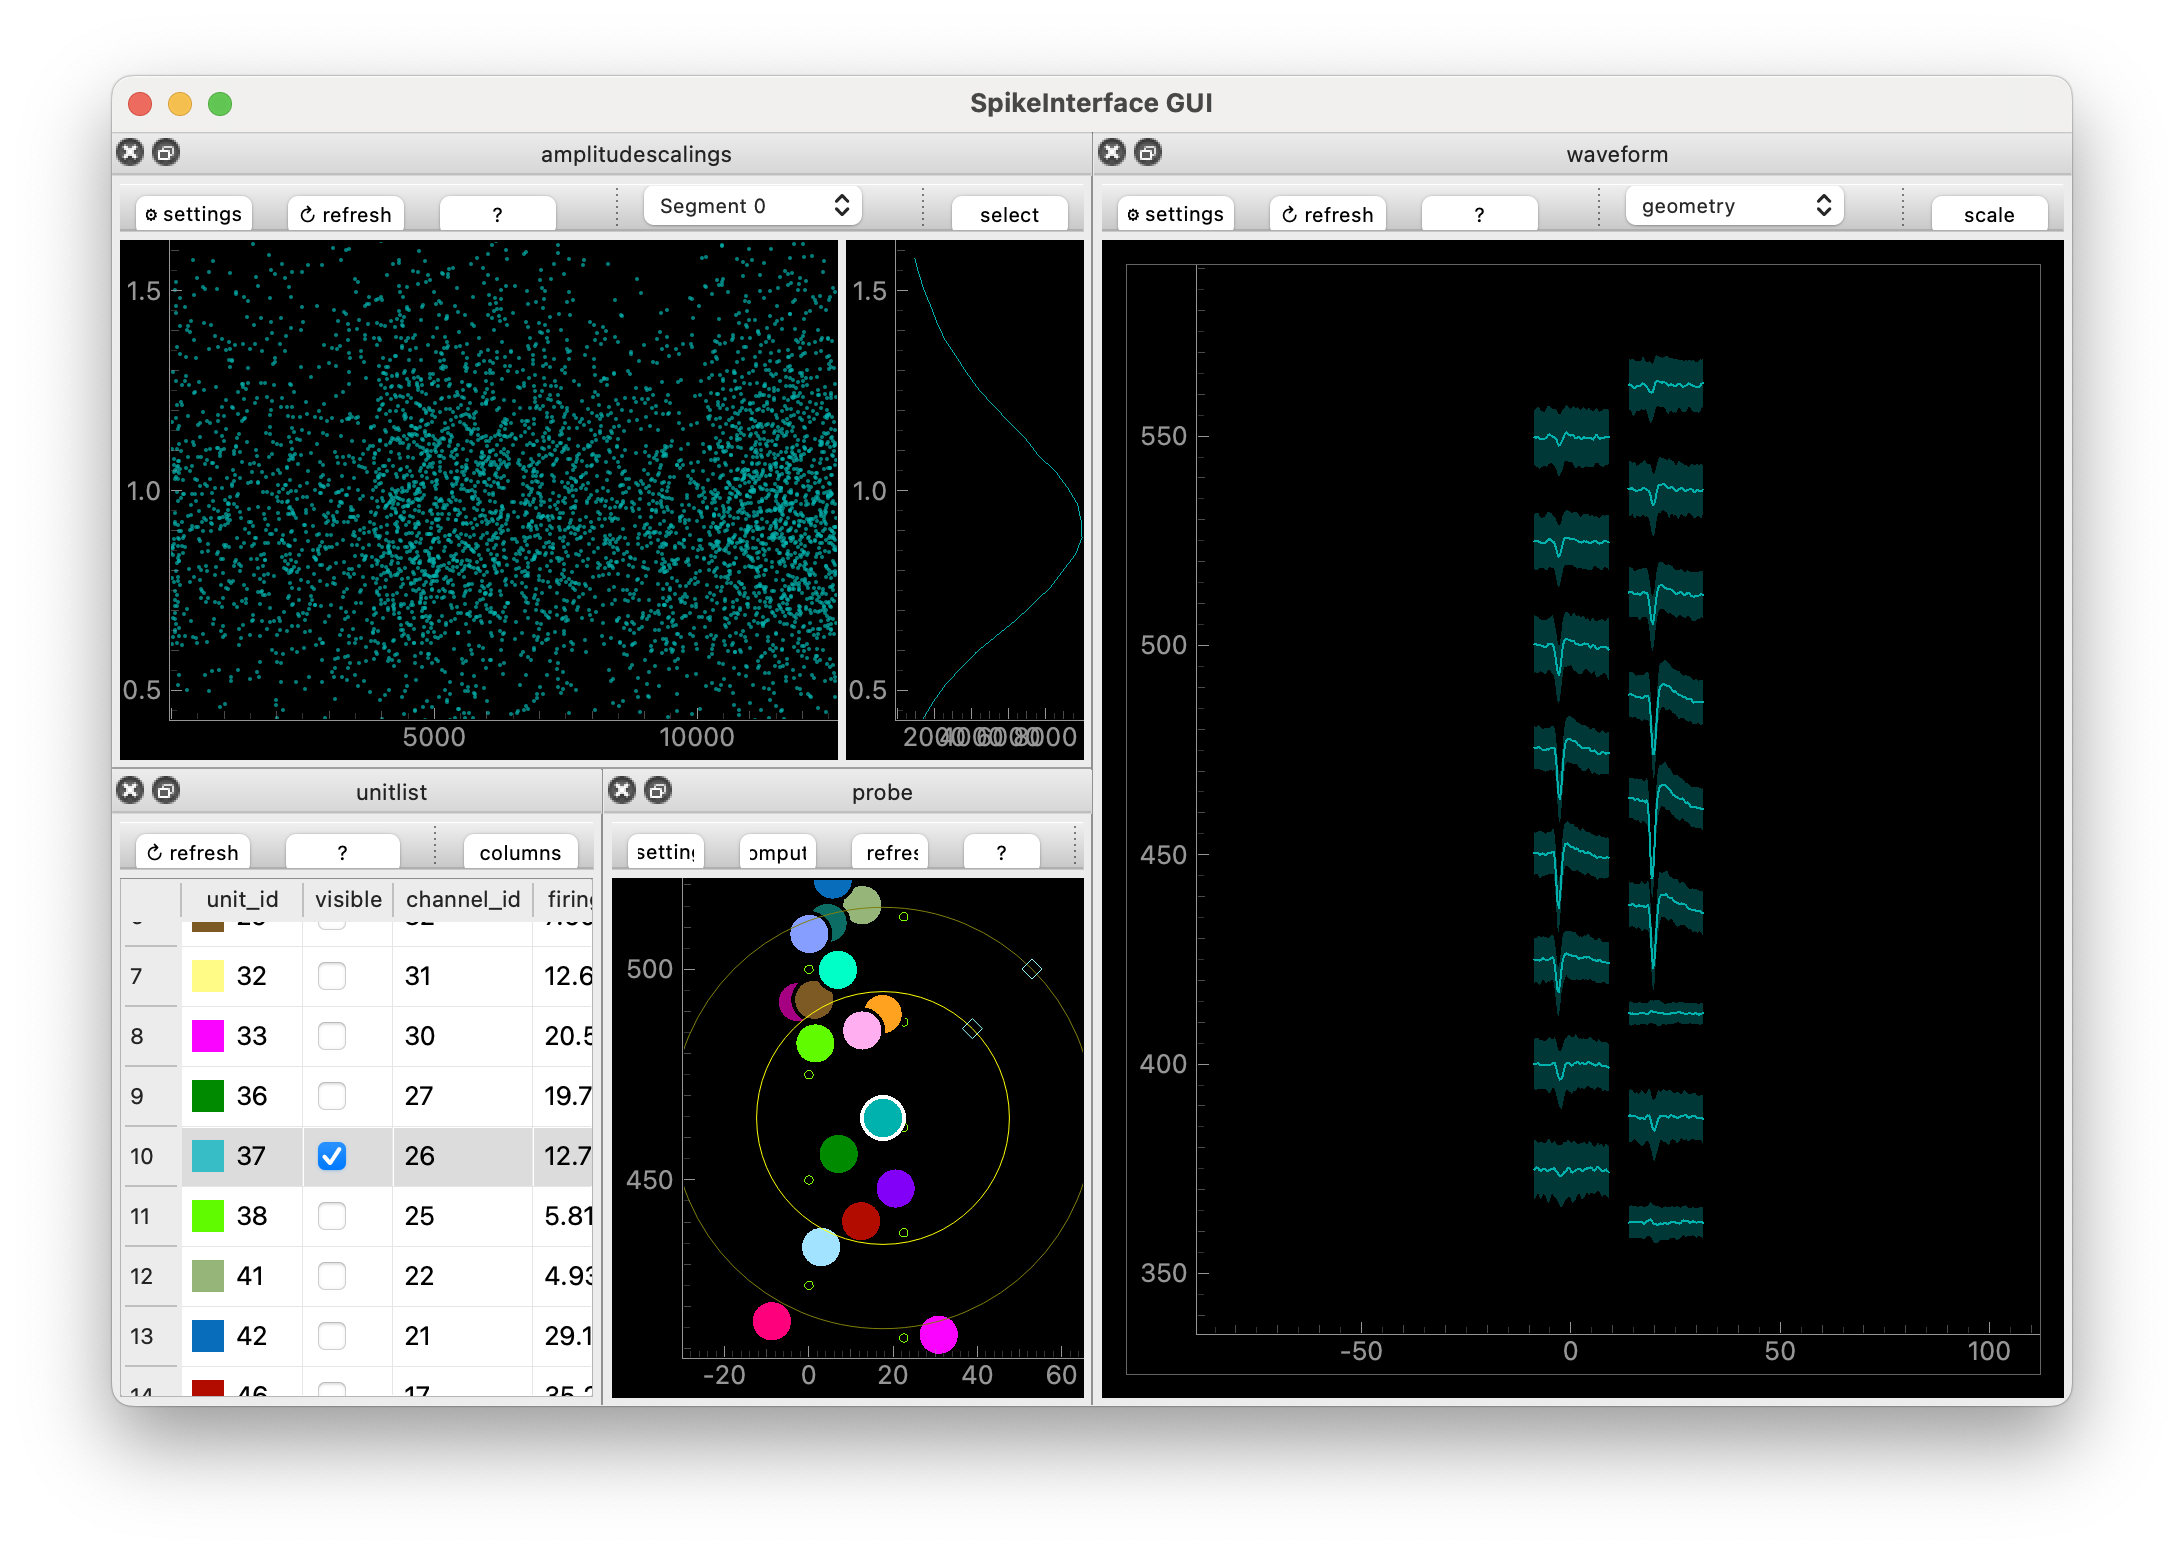Toggle visibility of unit 36
This screenshot has height=1554, width=2184.
tap(332, 1096)
